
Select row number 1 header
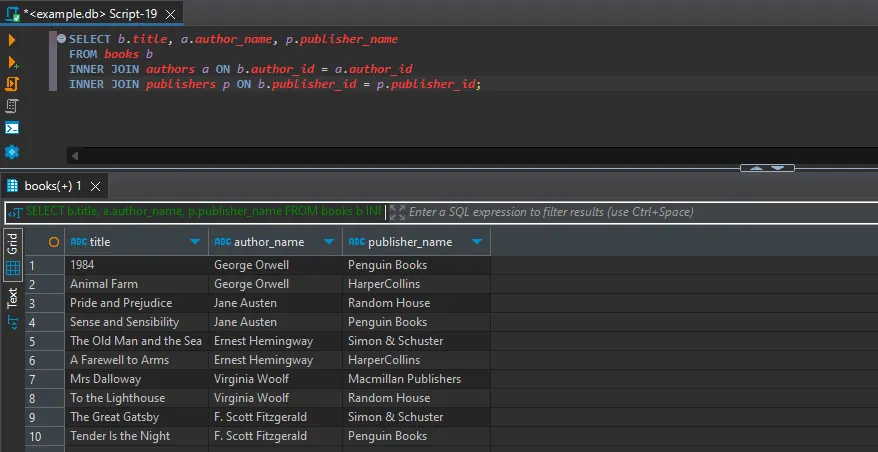44,265
